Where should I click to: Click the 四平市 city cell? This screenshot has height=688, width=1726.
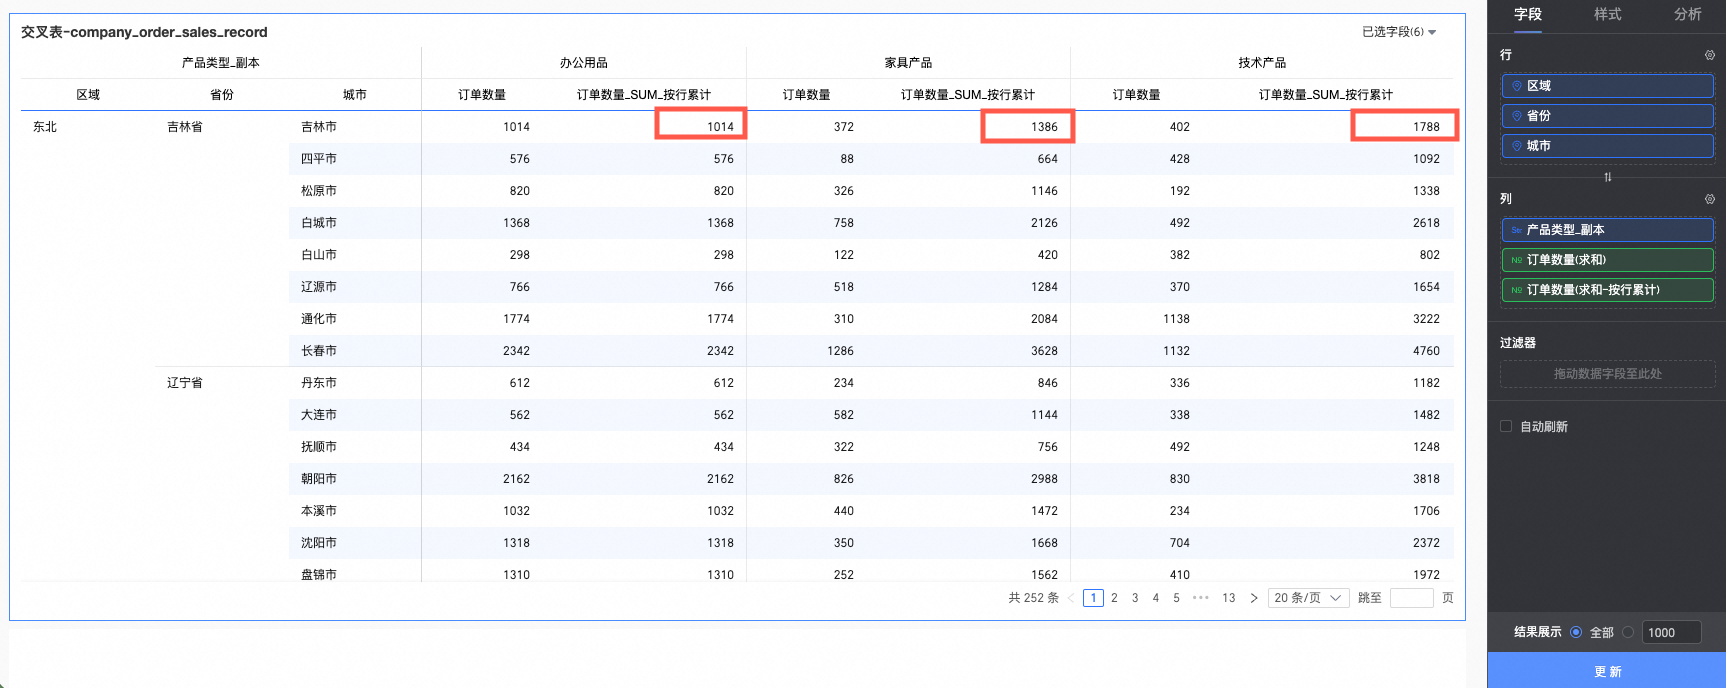(x=319, y=159)
